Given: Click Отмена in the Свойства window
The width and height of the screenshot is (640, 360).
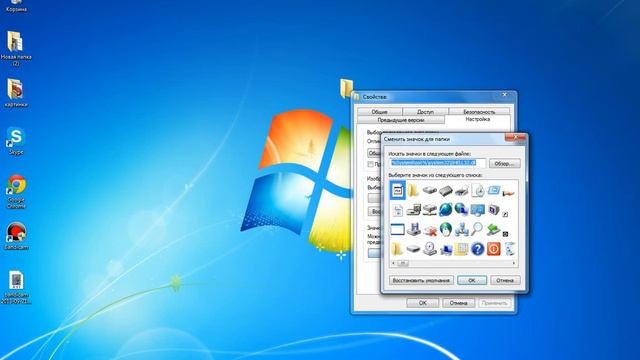Looking at the screenshot, I should click(458, 303).
